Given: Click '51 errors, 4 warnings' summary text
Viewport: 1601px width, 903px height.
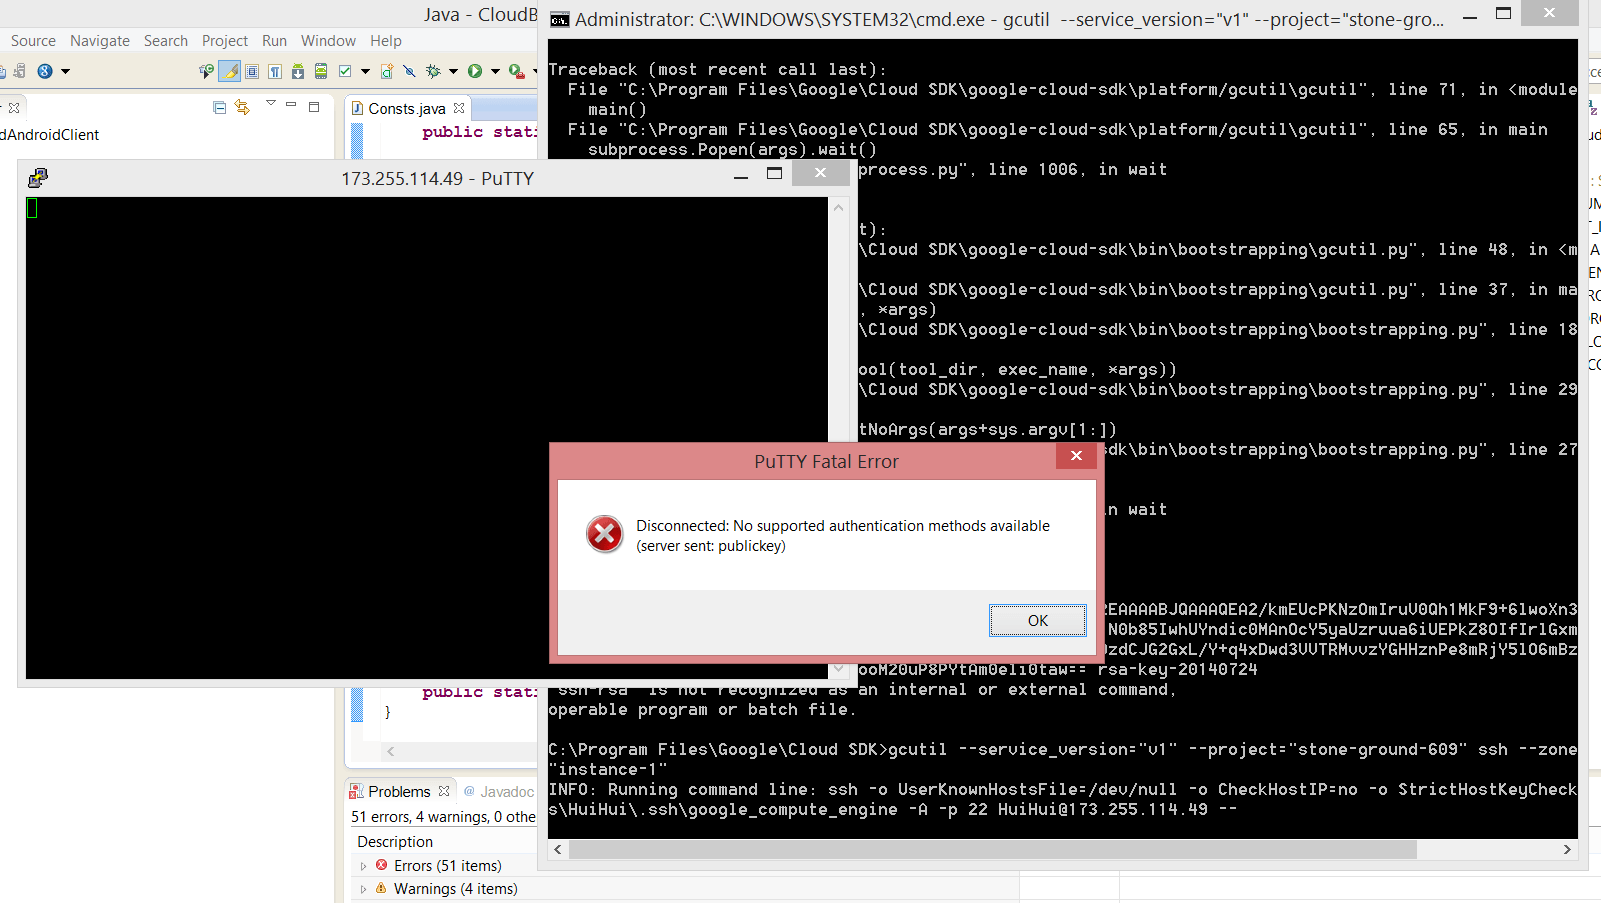Looking at the screenshot, I should 443,817.
